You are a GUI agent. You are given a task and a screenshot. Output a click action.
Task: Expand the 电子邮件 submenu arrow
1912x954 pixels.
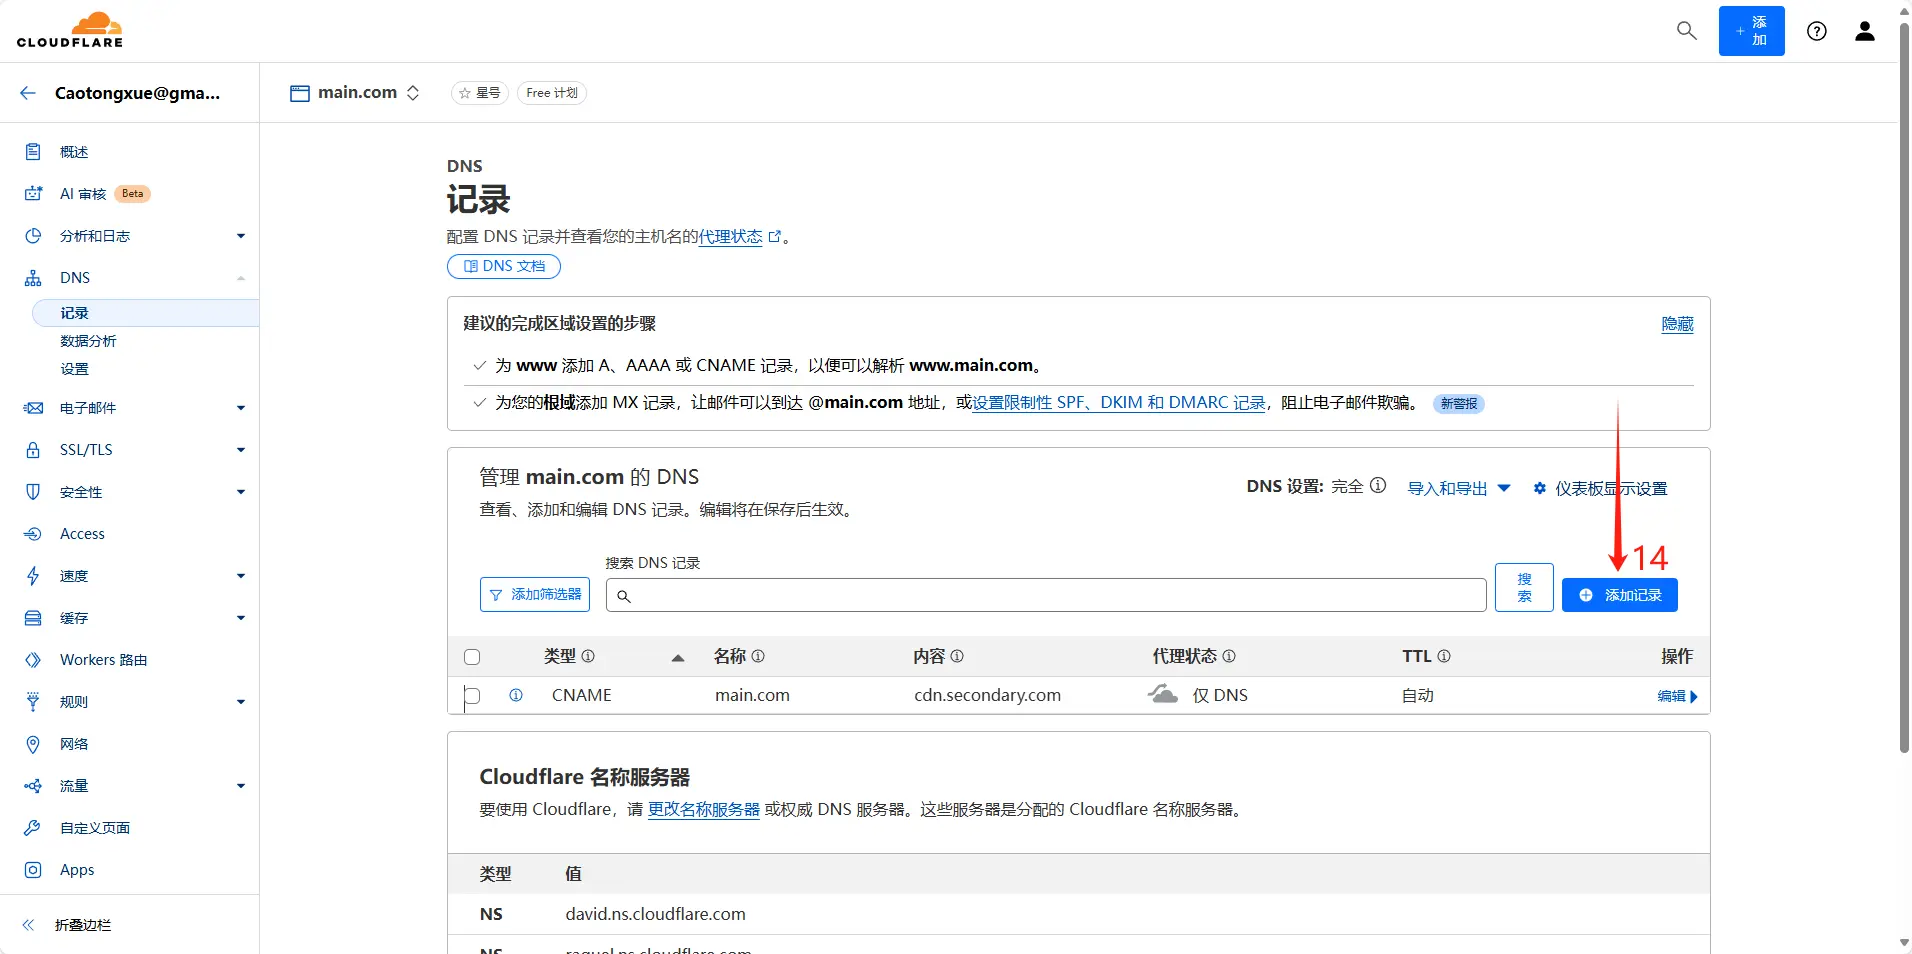pos(241,408)
